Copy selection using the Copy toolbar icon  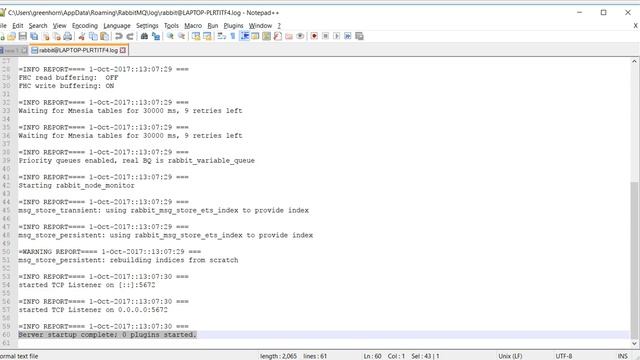[93, 36]
